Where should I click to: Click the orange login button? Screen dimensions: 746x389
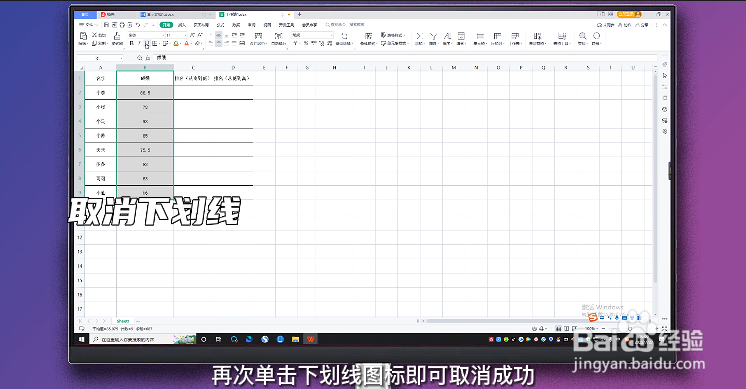[629, 15]
